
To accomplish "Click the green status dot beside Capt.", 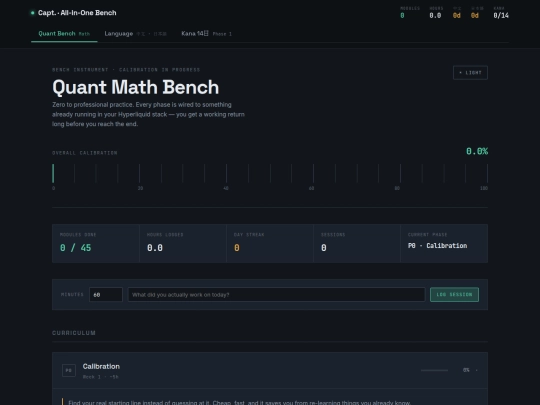I will [33, 13].
